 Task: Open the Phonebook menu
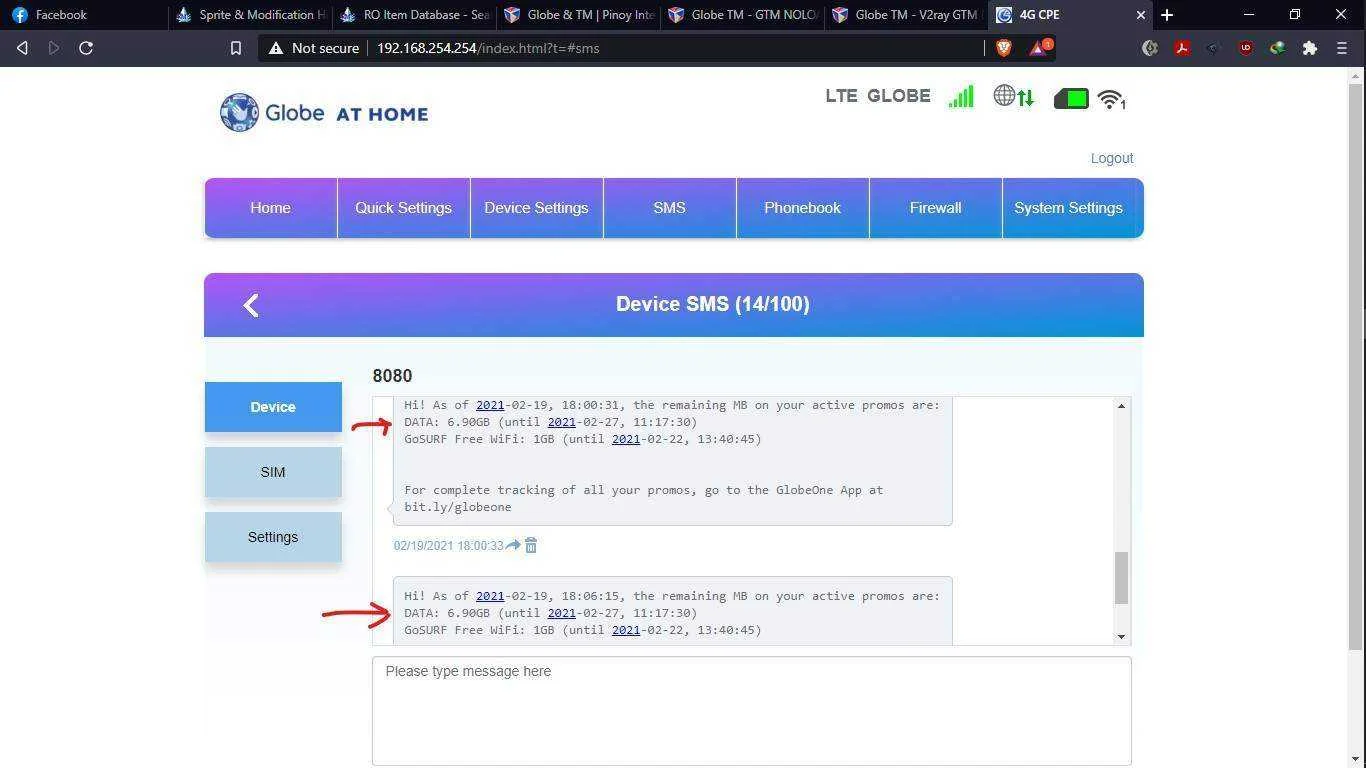point(802,208)
